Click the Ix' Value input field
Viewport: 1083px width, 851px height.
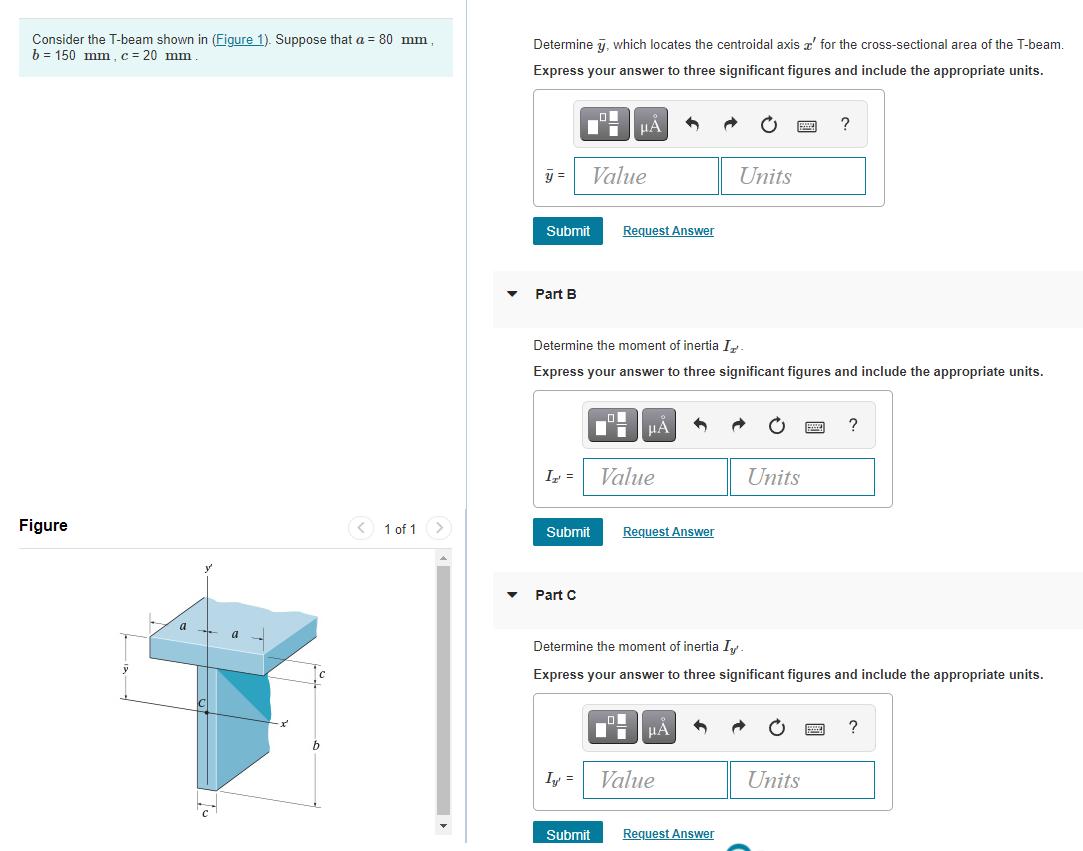[655, 477]
